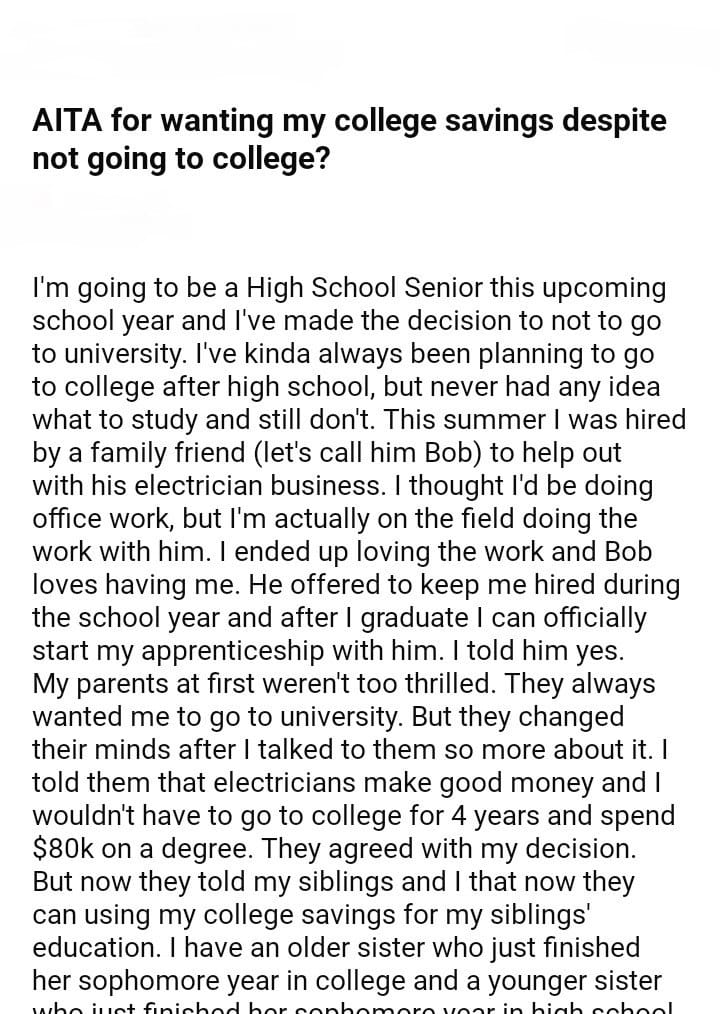Screen dimensions: 720x1014
Task: Click the sentence "I told him yes."
Action: click(x=545, y=651)
